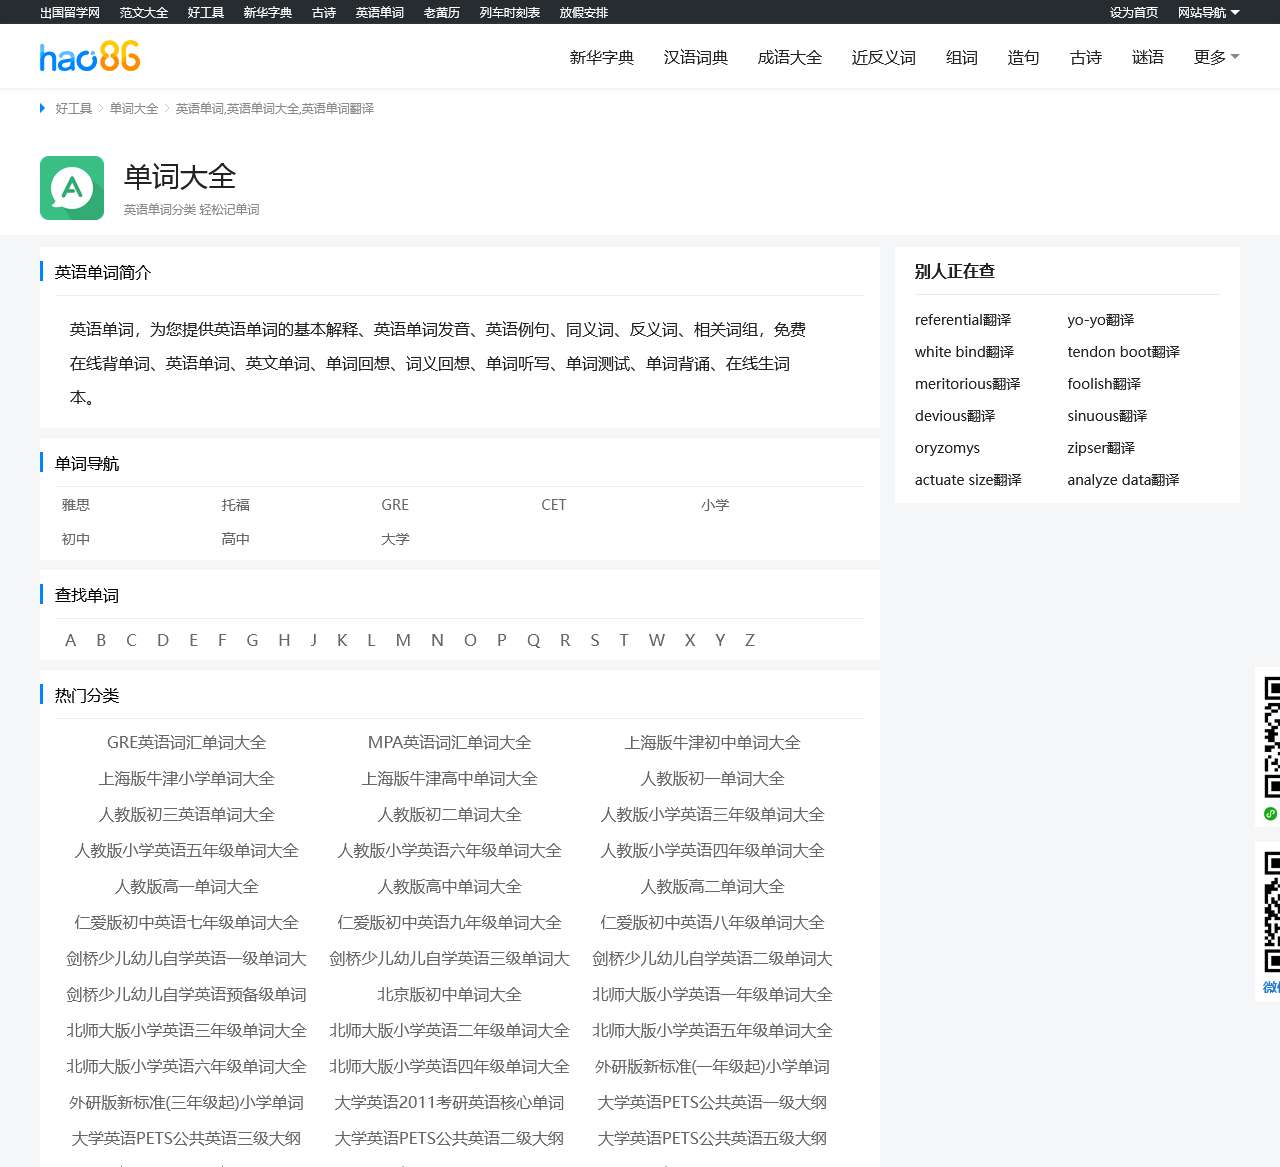The width and height of the screenshot is (1280, 1167).
Task: Select 近反义词 from the navigation bar
Action: click(x=884, y=58)
